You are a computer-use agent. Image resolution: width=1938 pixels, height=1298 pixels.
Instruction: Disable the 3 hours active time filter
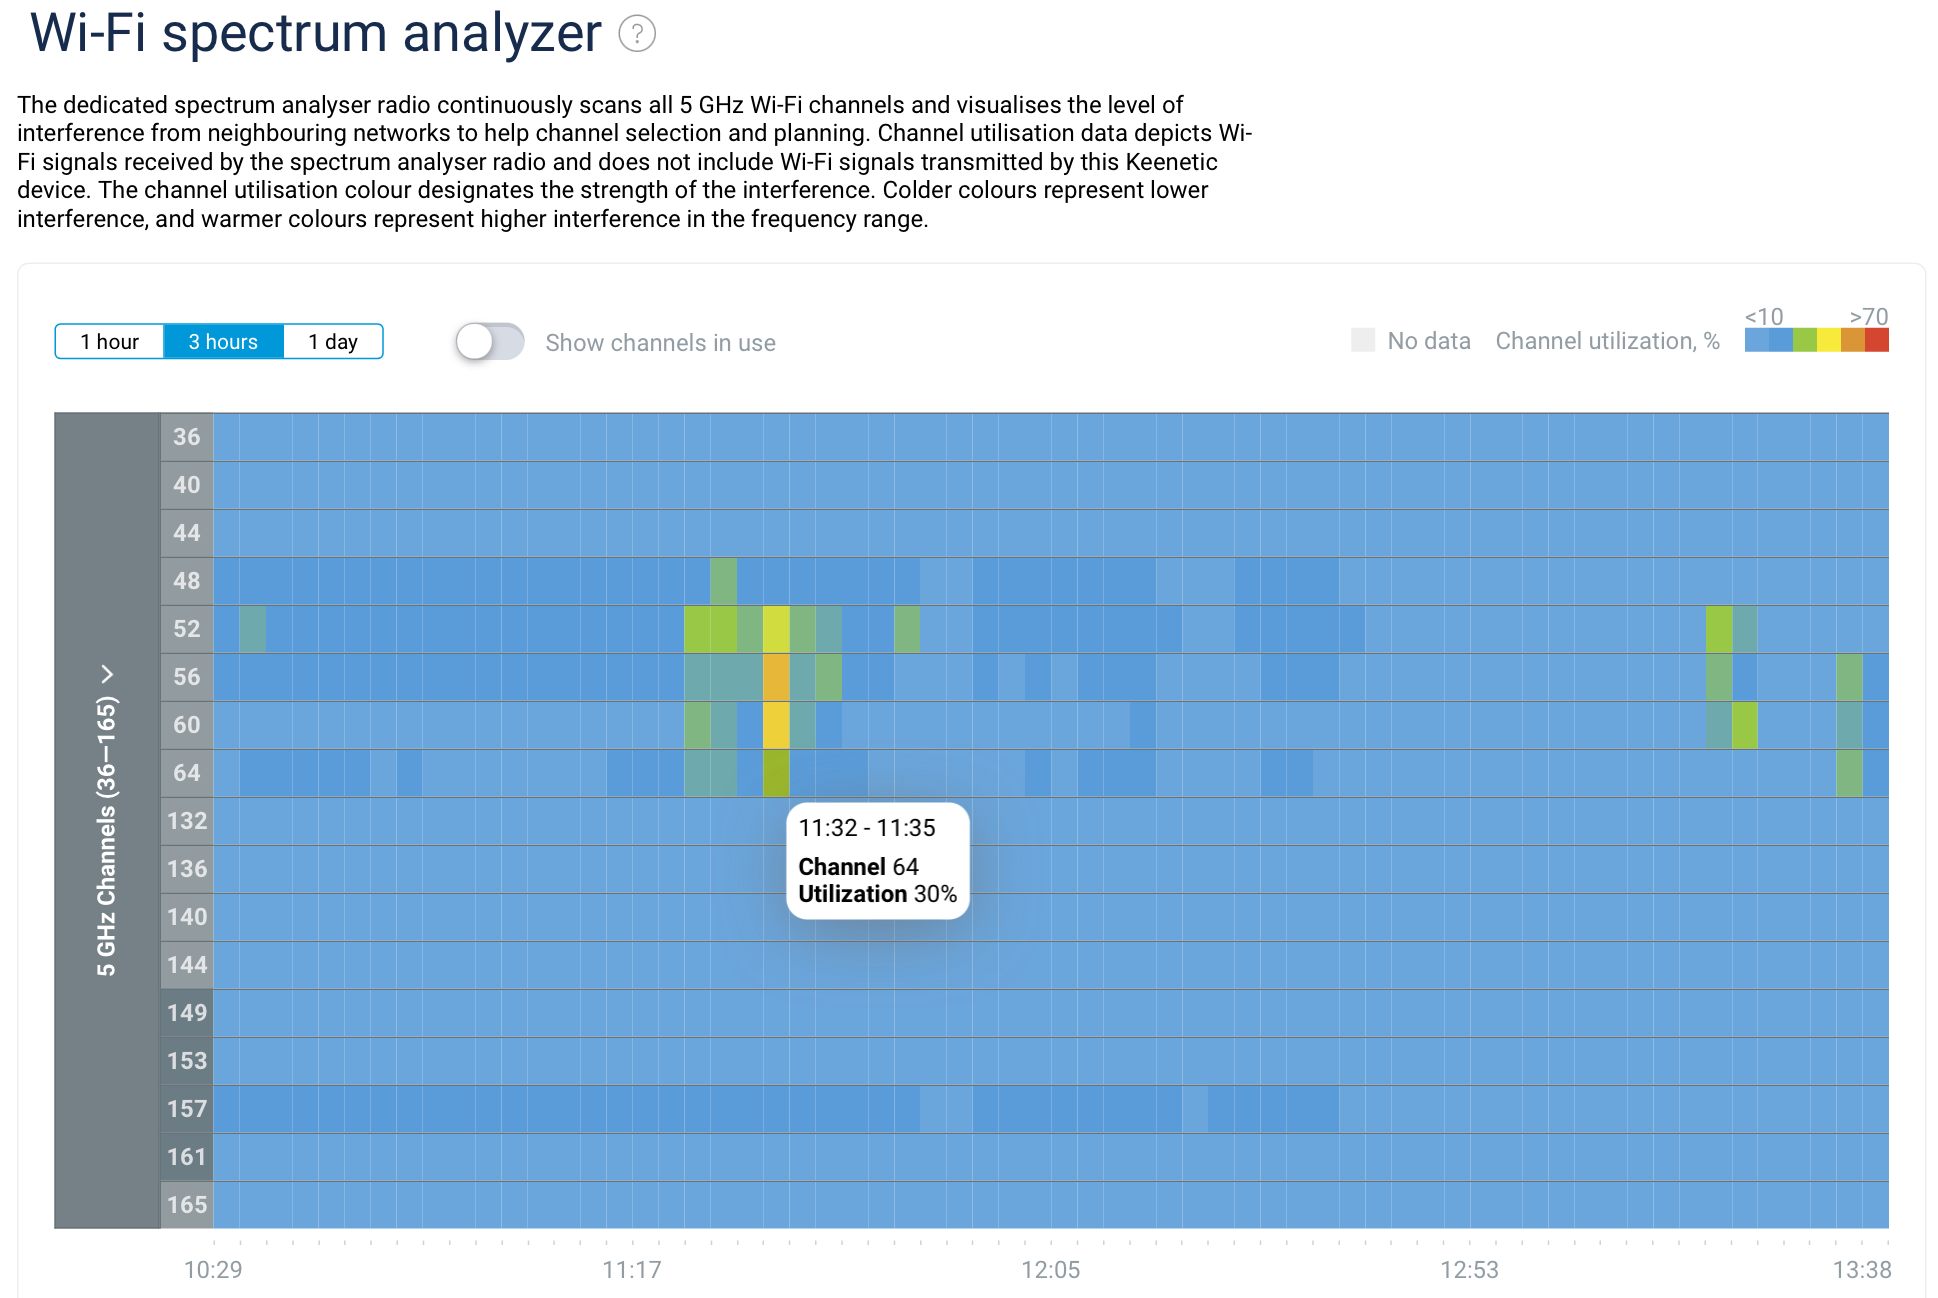tap(220, 343)
